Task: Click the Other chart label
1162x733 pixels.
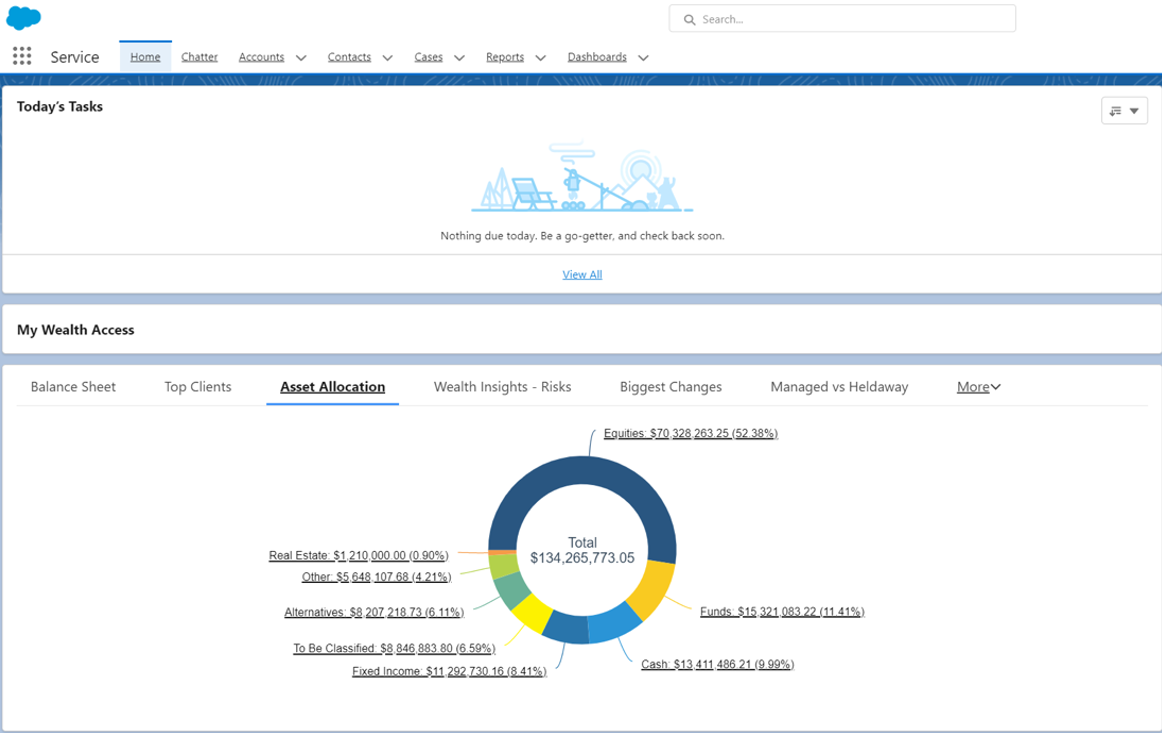Action: pos(376,577)
